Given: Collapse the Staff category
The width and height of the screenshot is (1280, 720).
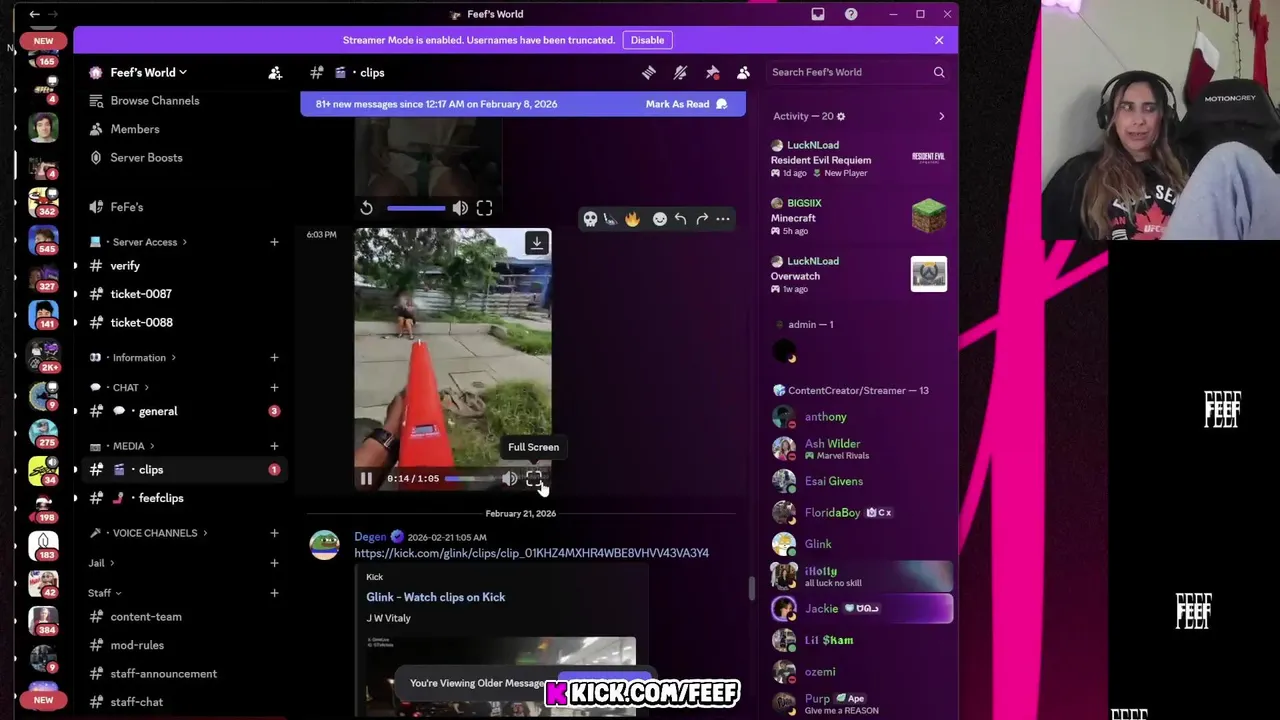Looking at the screenshot, I should [104, 593].
